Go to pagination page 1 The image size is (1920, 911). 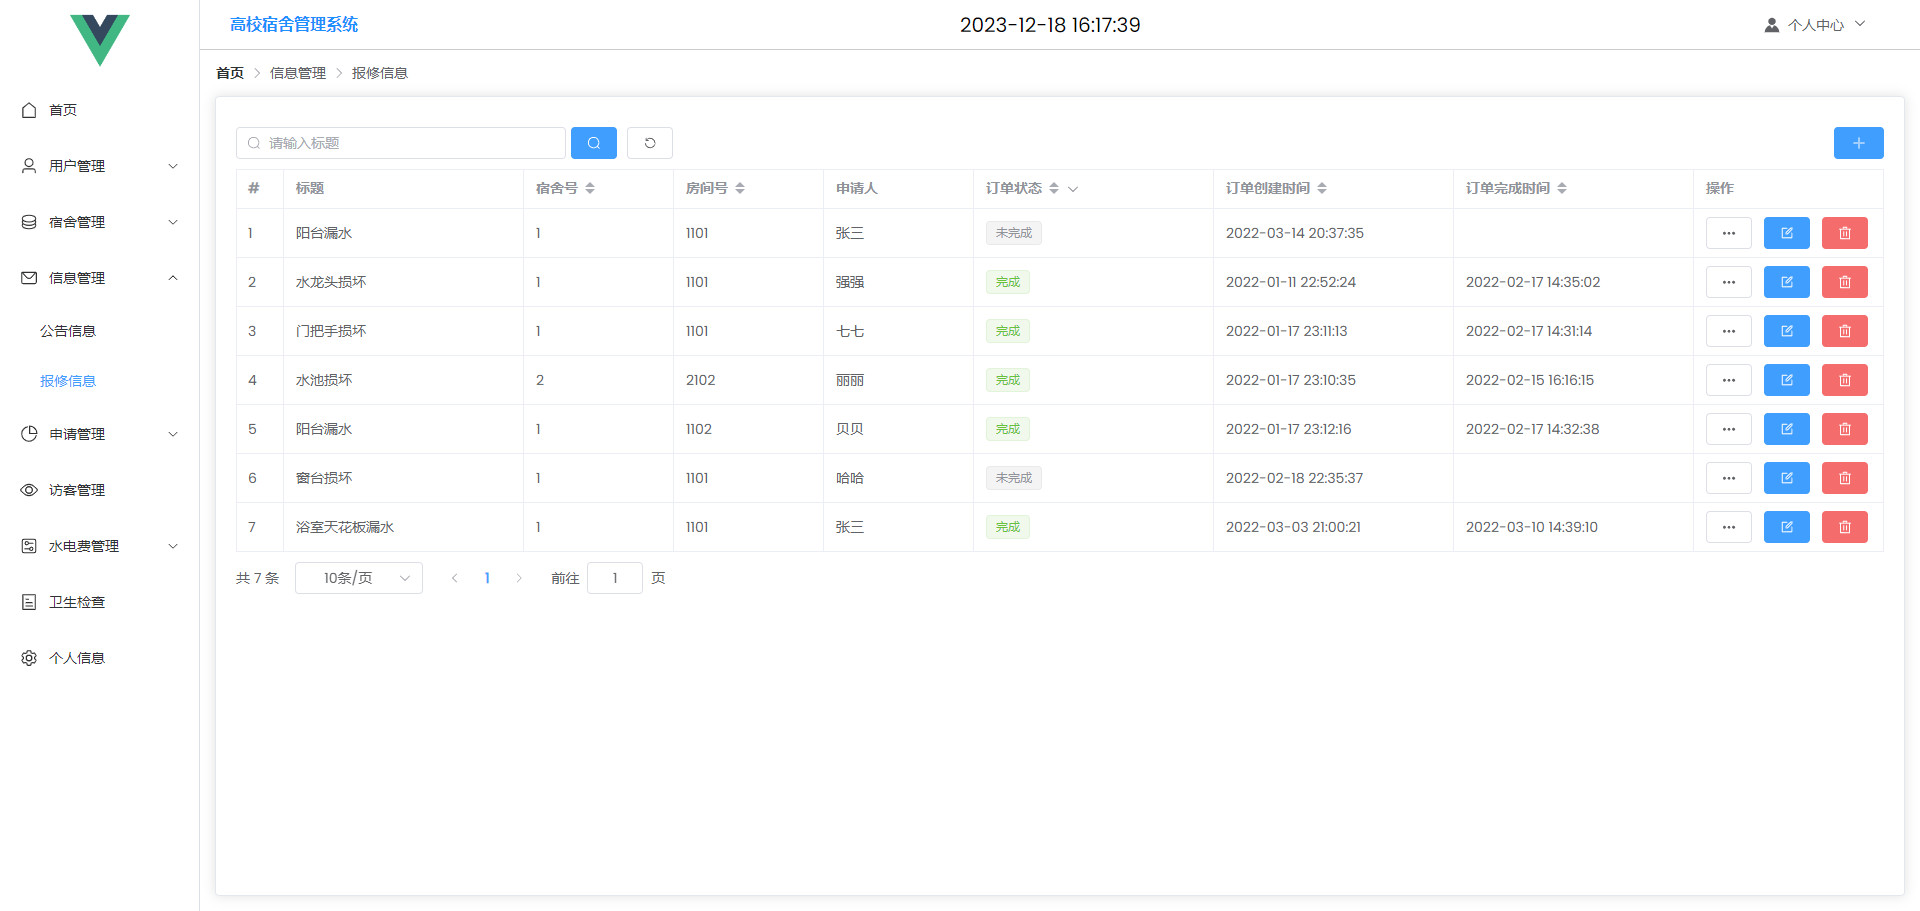(487, 578)
